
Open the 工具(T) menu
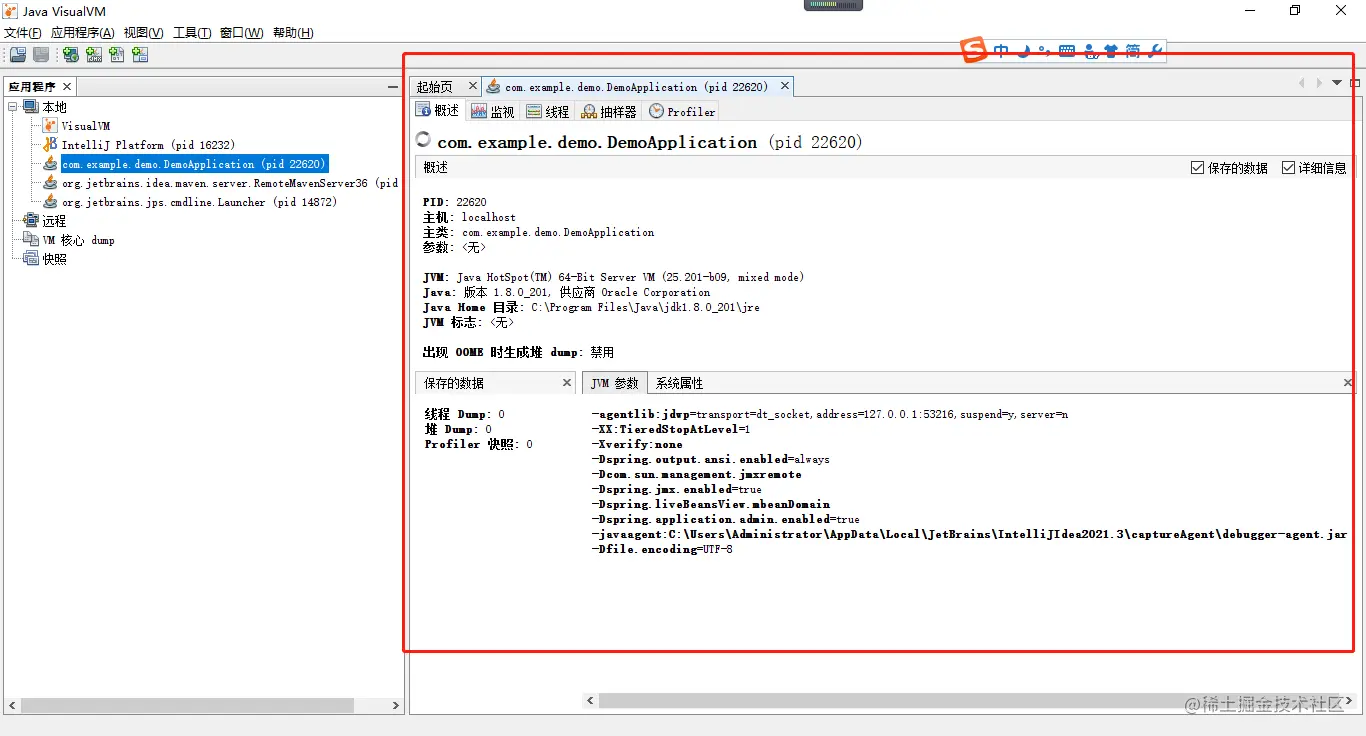[192, 33]
